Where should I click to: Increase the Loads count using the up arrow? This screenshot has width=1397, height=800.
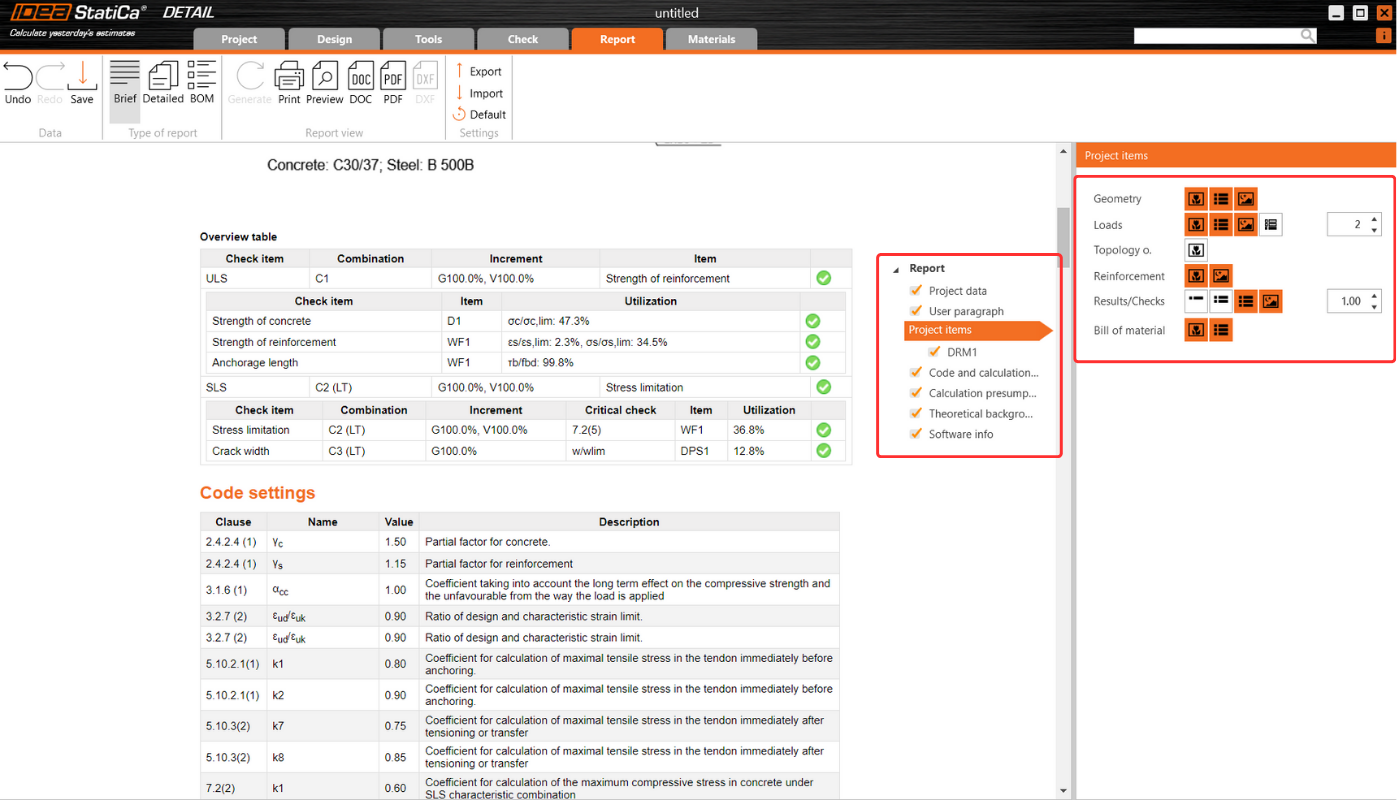[1373, 219]
